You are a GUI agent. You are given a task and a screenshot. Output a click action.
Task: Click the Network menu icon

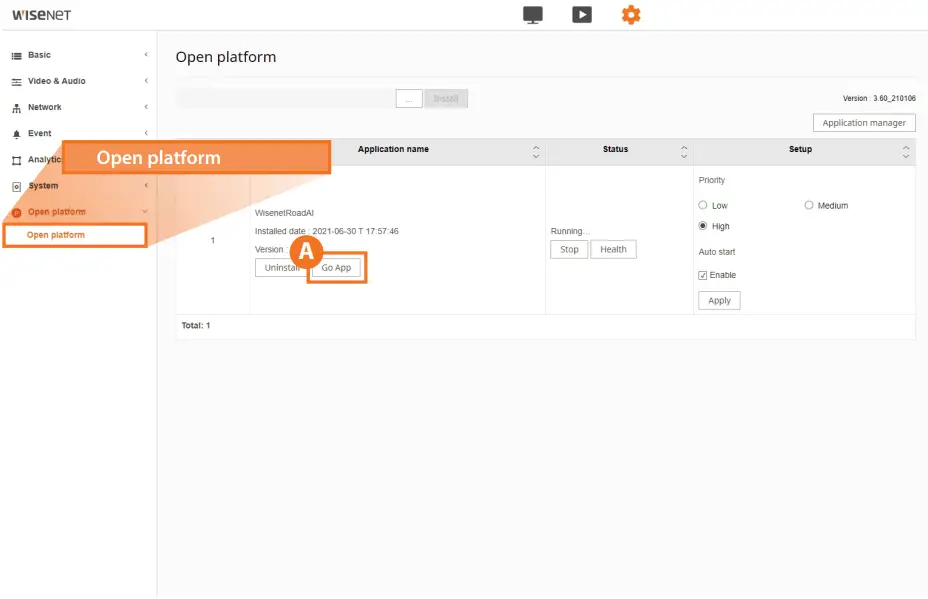(17, 108)
